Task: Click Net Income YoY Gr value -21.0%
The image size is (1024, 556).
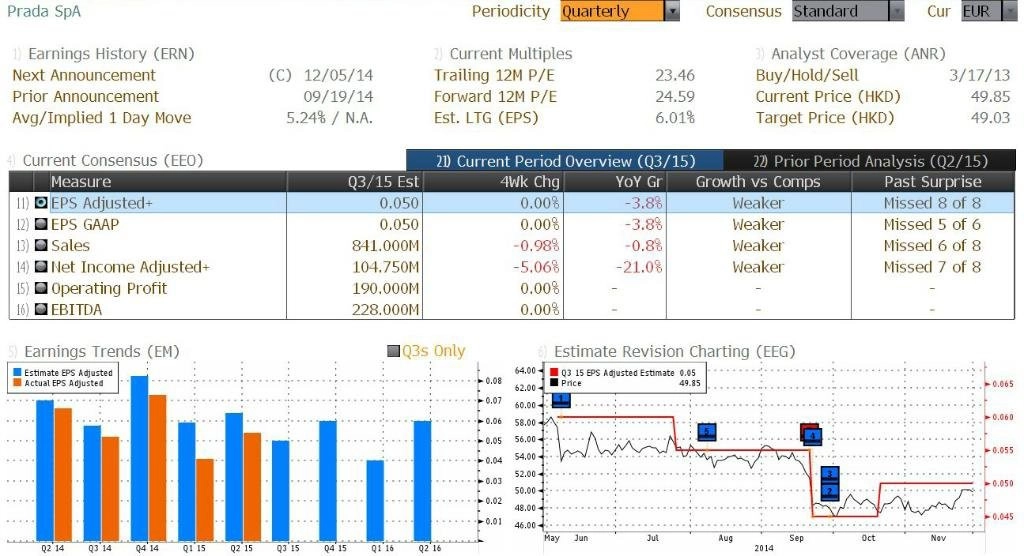Action: coord(639,267)
